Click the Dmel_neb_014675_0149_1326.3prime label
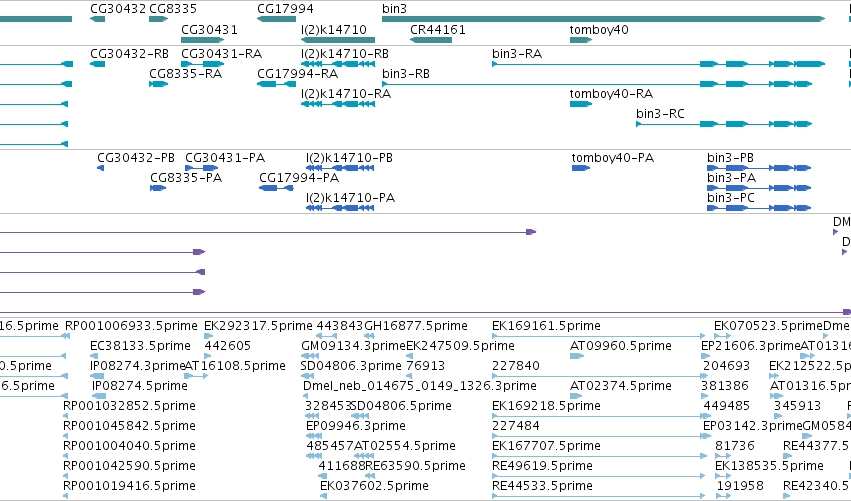 (x=420, y=386)
